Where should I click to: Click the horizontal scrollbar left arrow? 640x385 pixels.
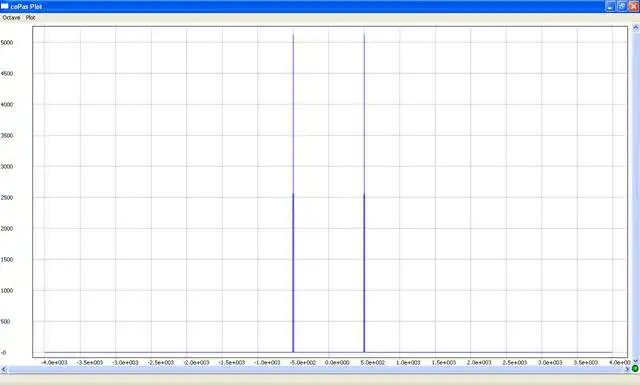click(4, 369)
